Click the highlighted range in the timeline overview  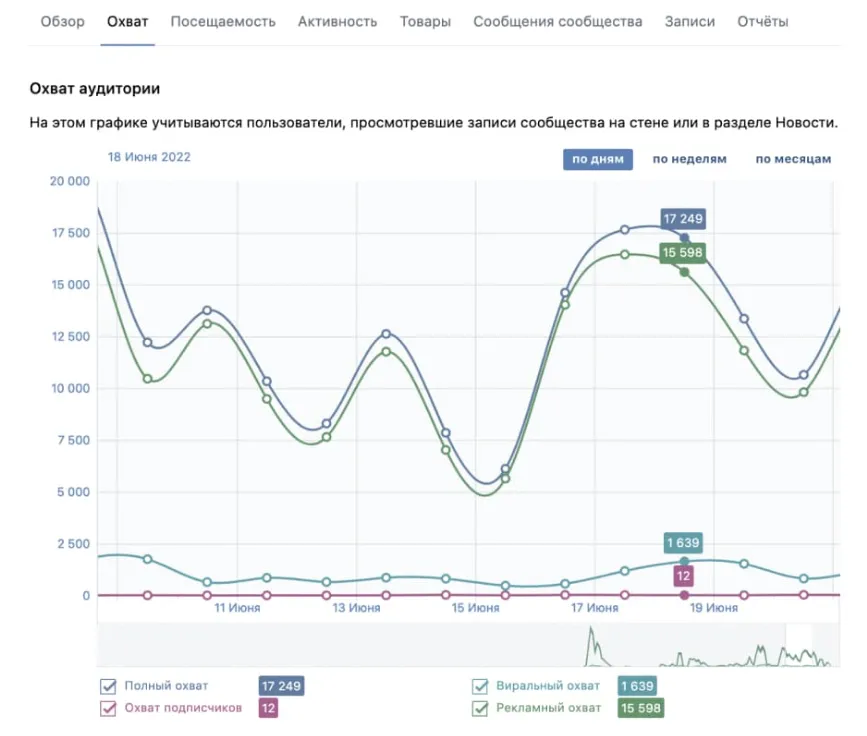pyautogui.click(x=799, y=645)
